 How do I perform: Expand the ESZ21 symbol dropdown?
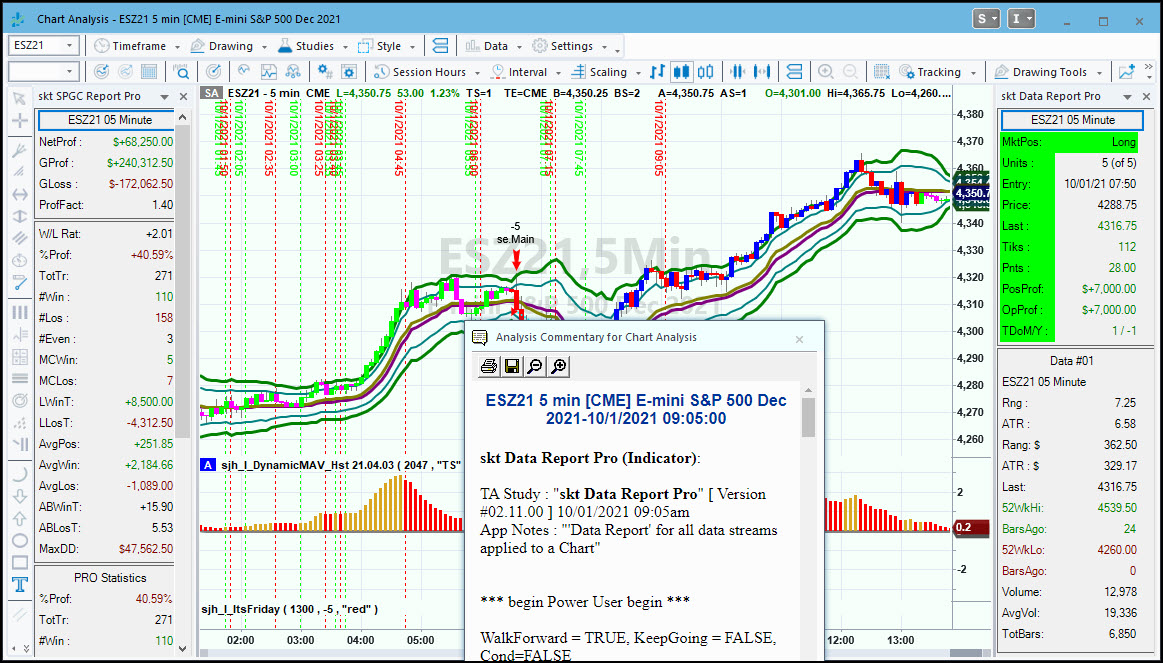(69, 46)
